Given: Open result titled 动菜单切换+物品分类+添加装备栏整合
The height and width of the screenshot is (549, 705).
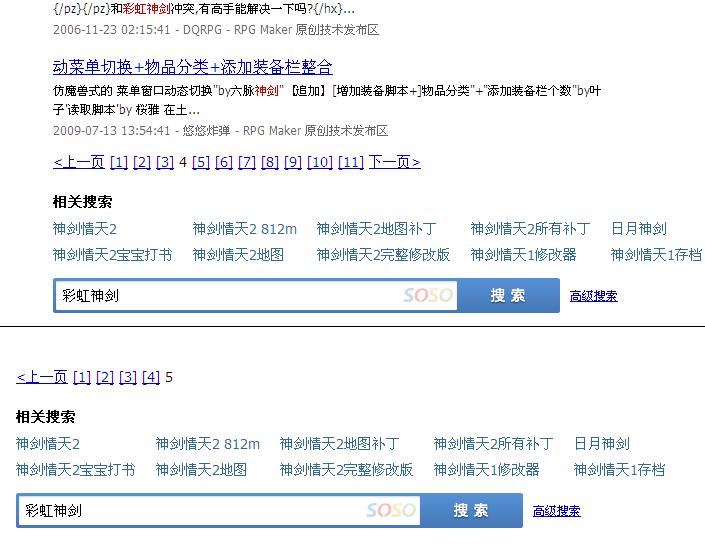Looking at the screenshot, I should pos(192,67).
